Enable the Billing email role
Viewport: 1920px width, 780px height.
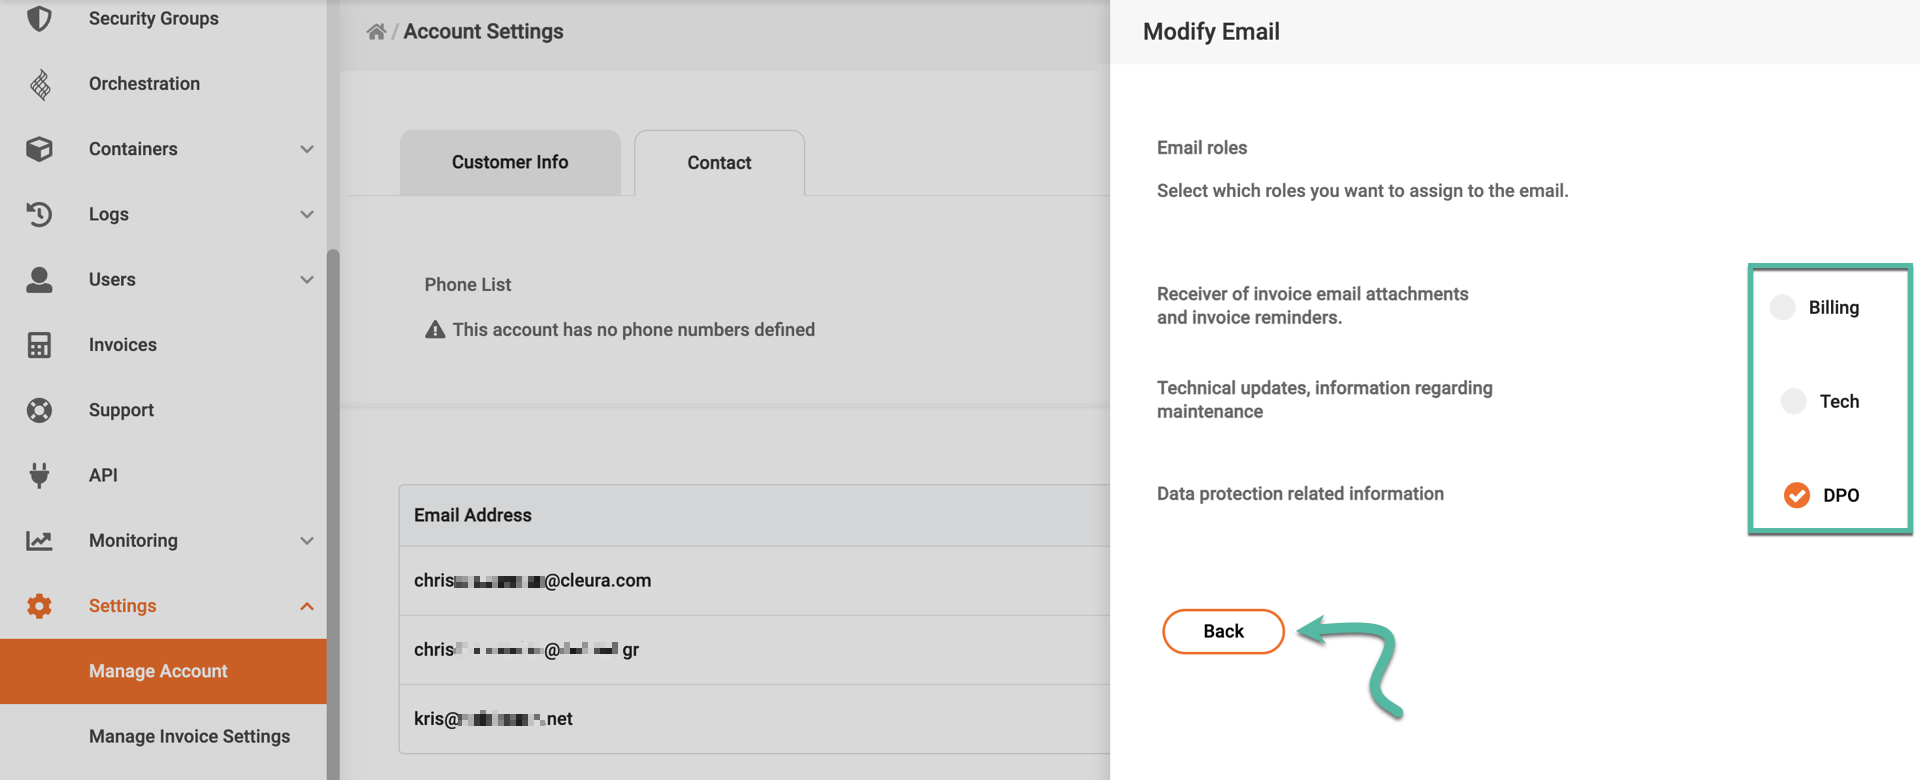[1782, 307]
